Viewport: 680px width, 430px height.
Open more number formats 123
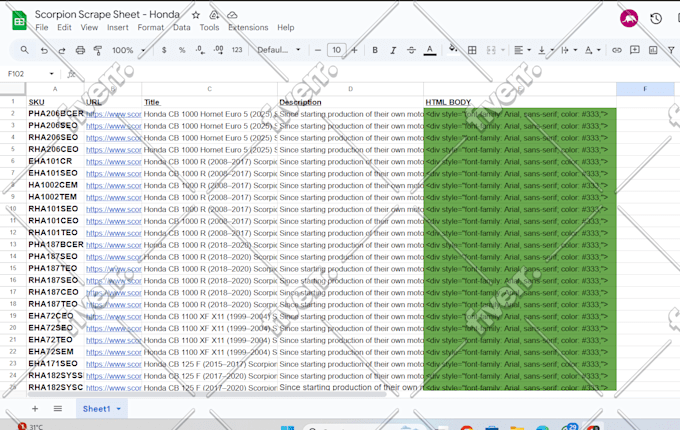point(237,50)
